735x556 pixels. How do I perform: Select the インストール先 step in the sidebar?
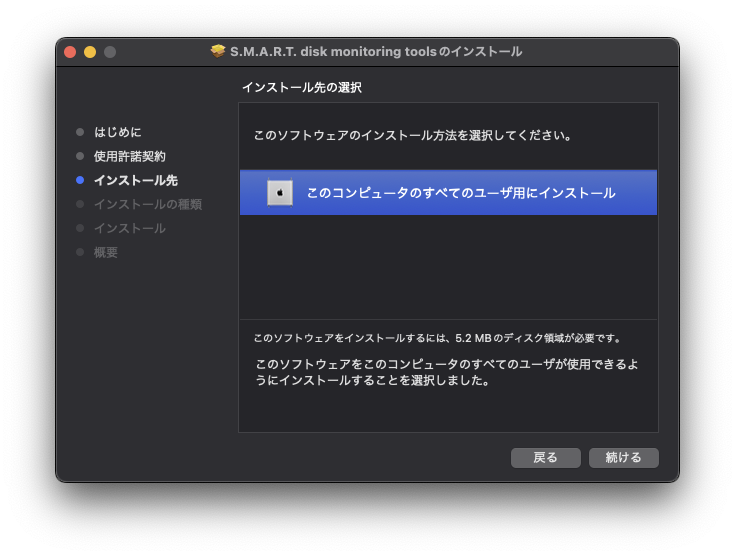135,180
